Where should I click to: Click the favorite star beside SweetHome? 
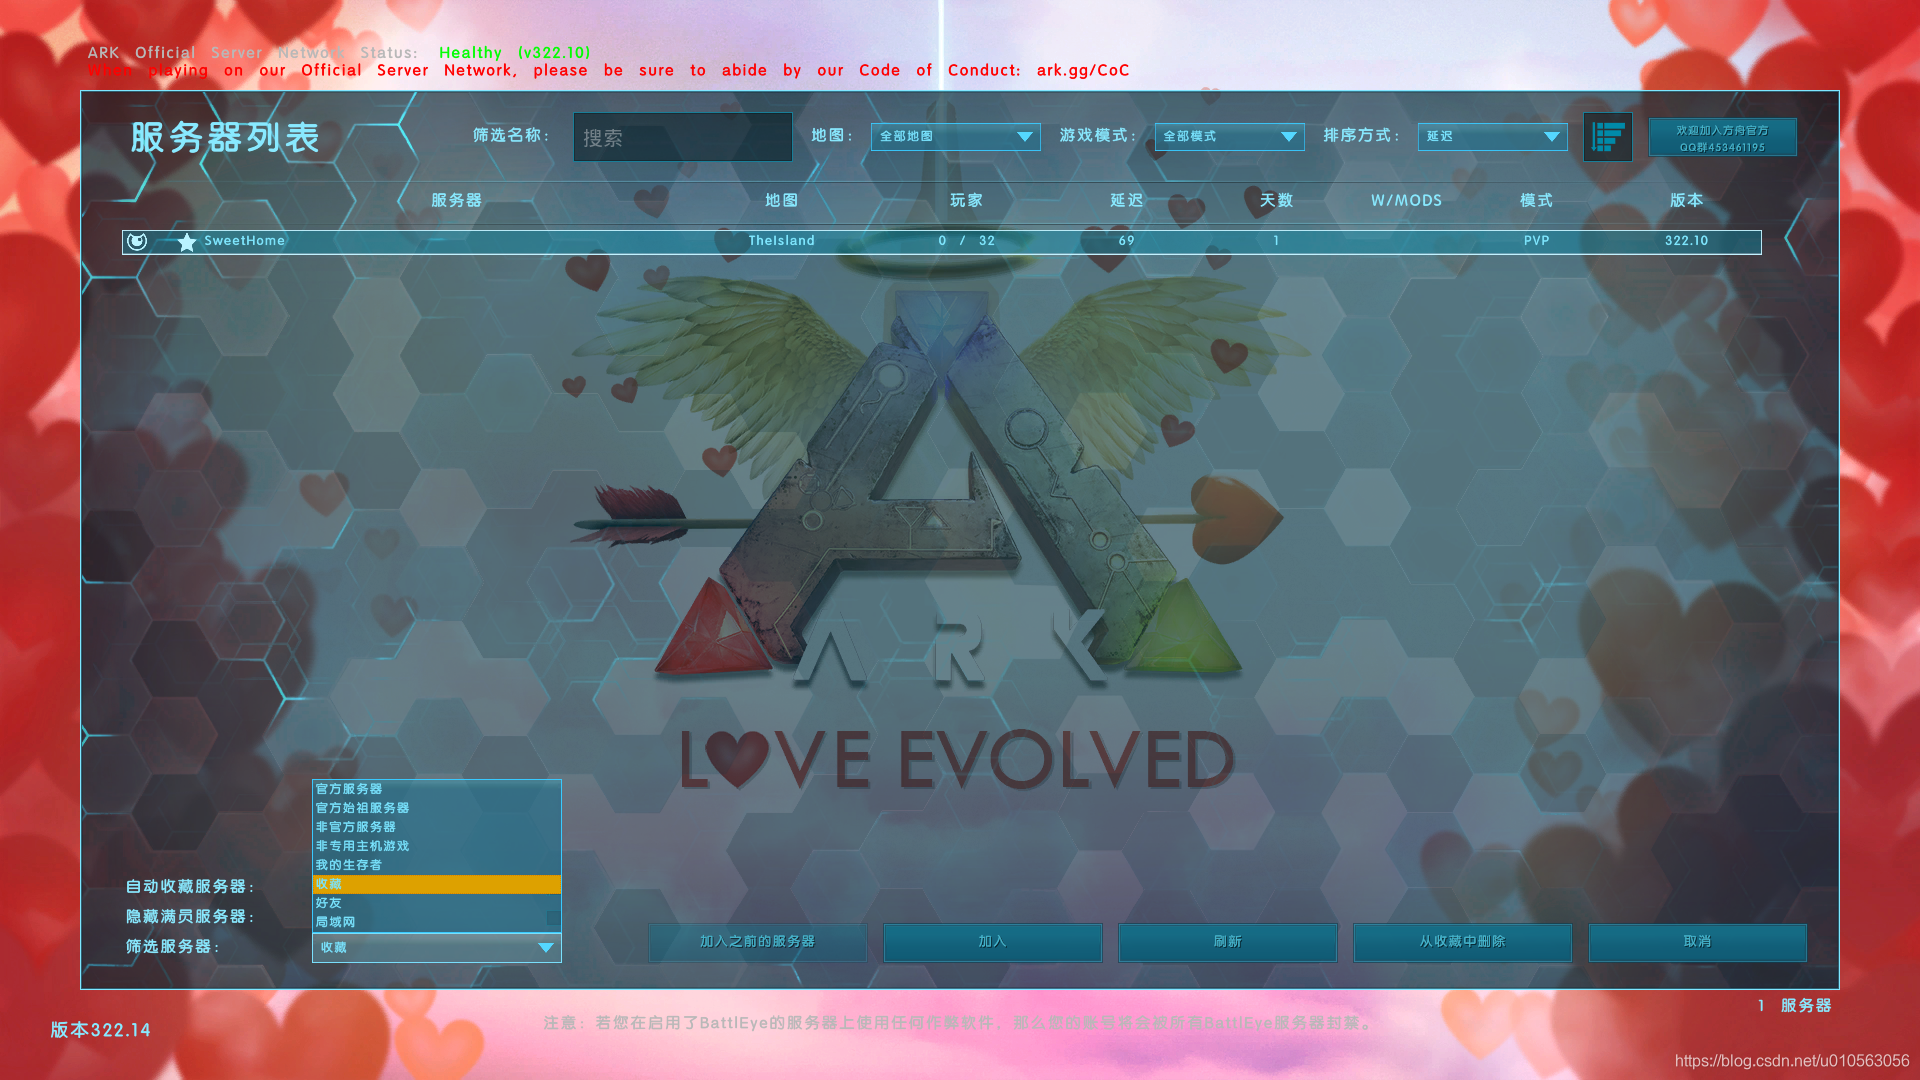pyautogui.click(x=186, y=242)
